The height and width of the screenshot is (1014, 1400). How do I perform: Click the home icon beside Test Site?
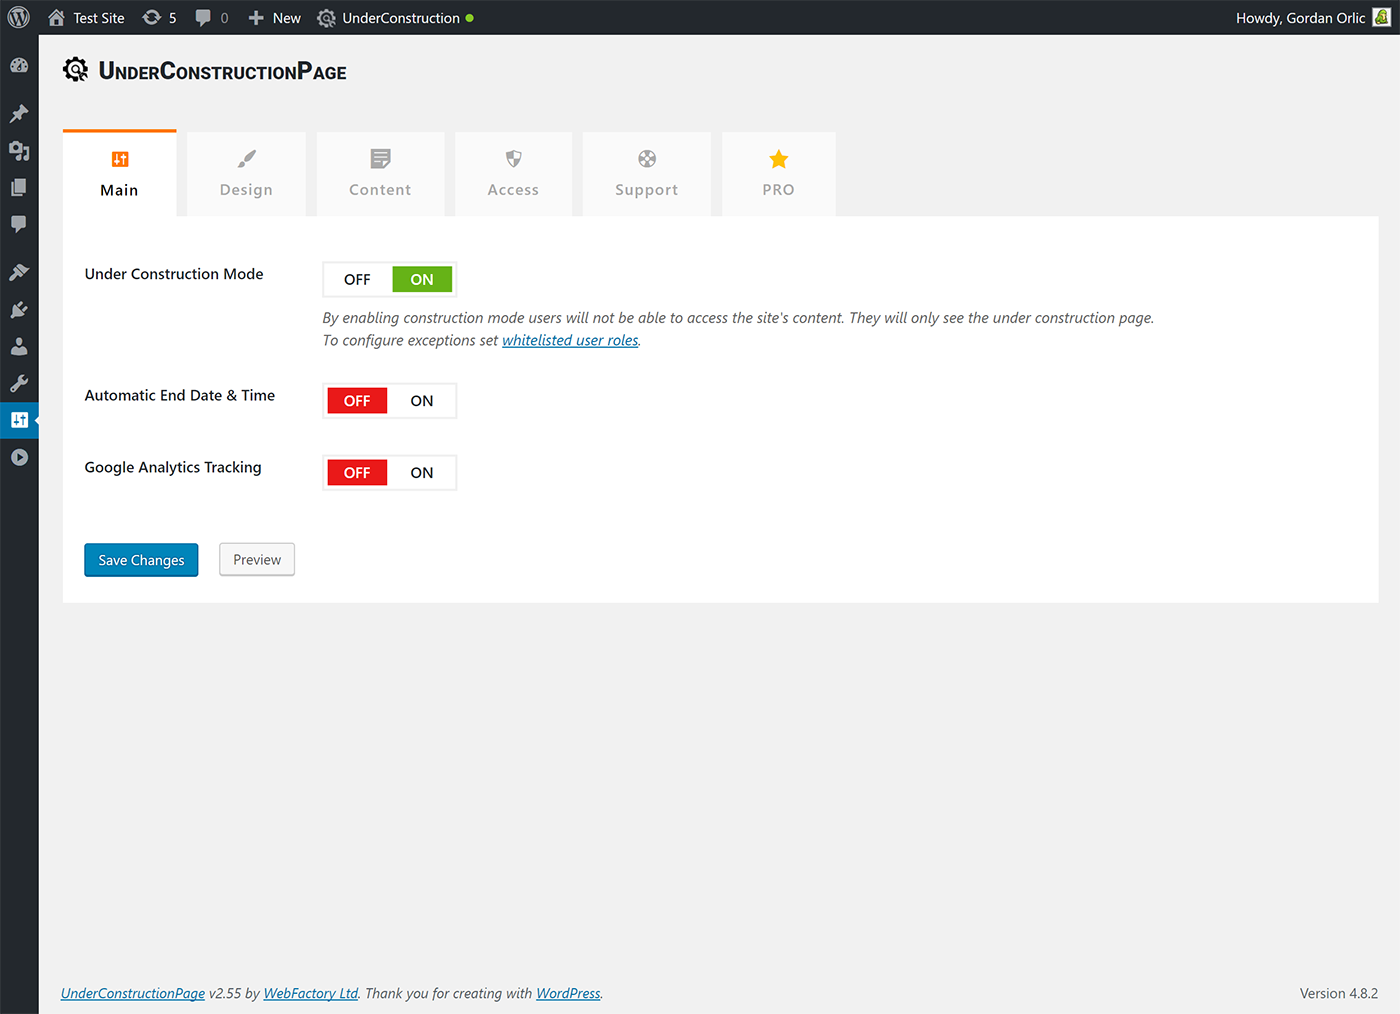(x=56, y=18)
